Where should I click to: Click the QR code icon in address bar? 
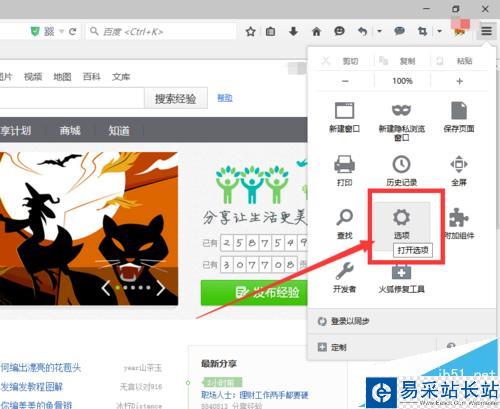tap(49, 32)
